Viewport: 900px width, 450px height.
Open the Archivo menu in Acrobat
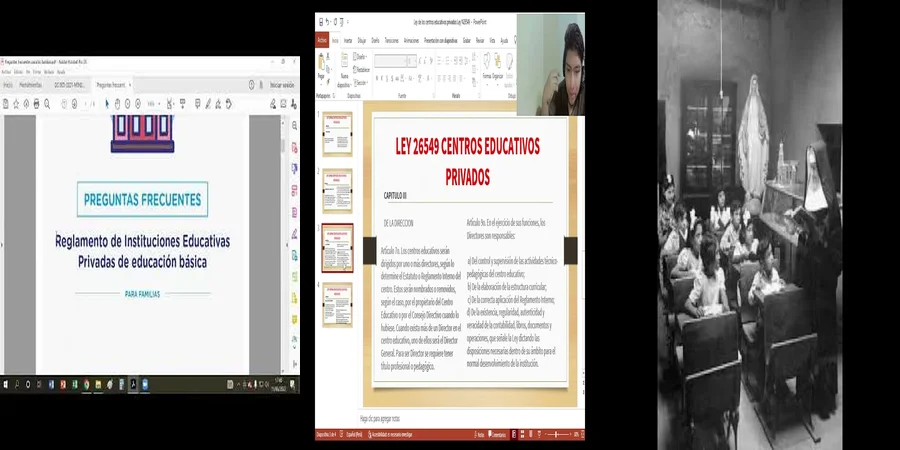[x=6, y=72]
